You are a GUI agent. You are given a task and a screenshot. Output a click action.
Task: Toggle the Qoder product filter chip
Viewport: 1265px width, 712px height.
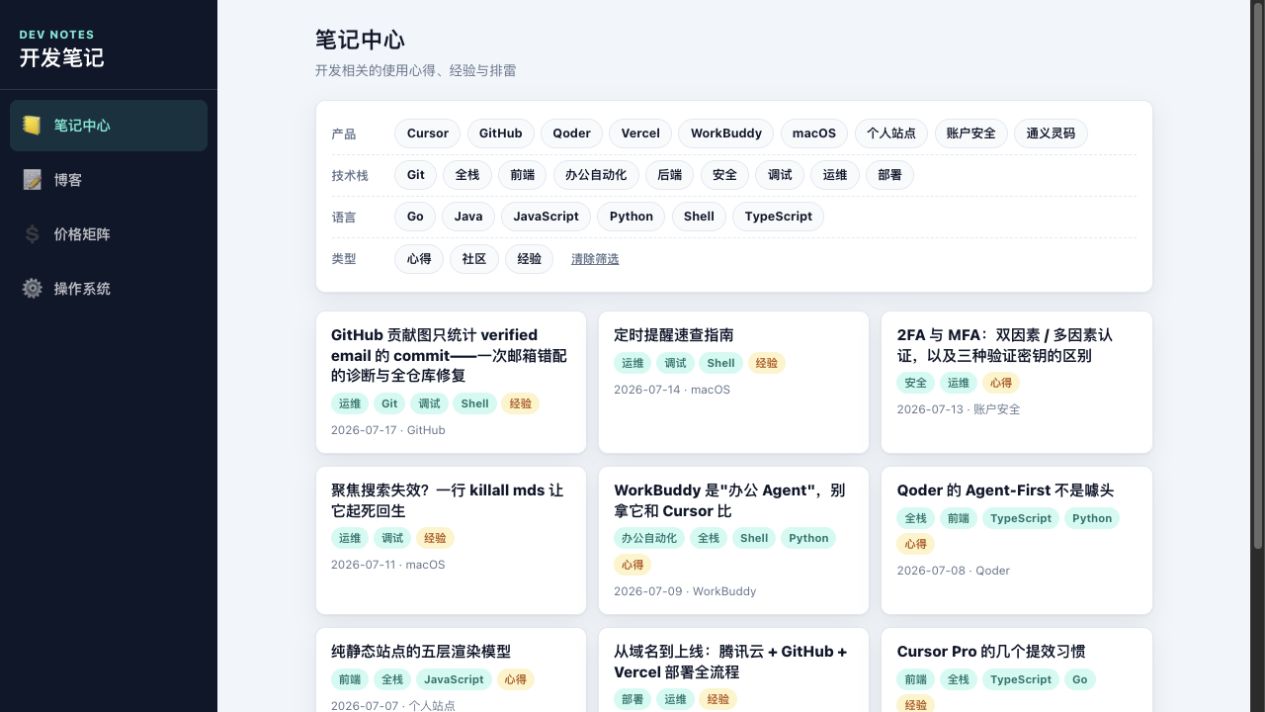coord(572,133)
